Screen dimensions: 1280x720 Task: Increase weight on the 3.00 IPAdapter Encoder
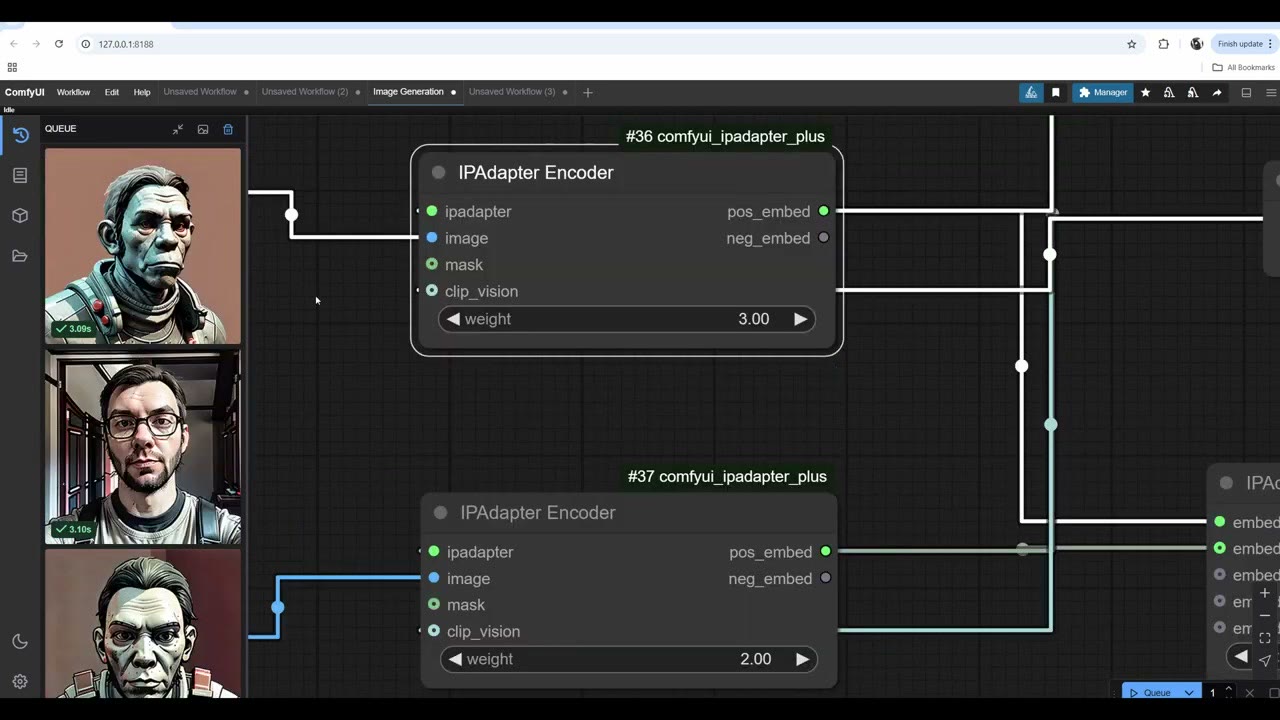coord(800,319)
